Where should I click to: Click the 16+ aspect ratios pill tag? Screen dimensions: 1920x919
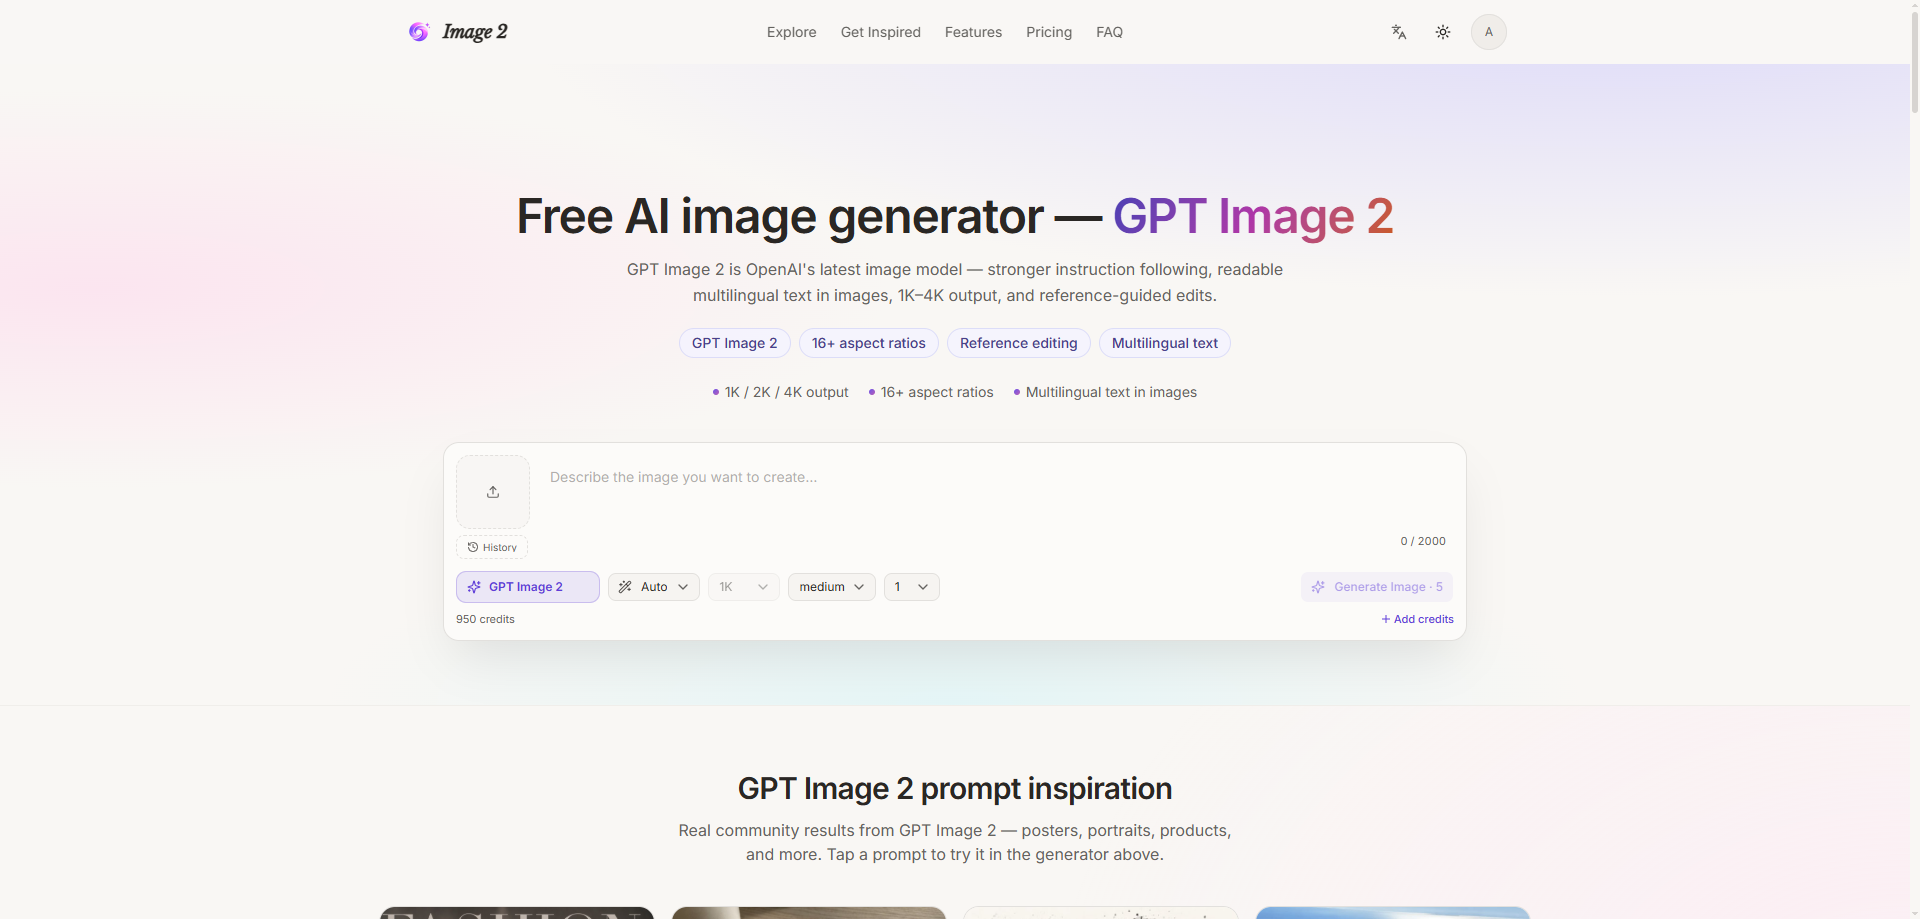coord(869,343)
